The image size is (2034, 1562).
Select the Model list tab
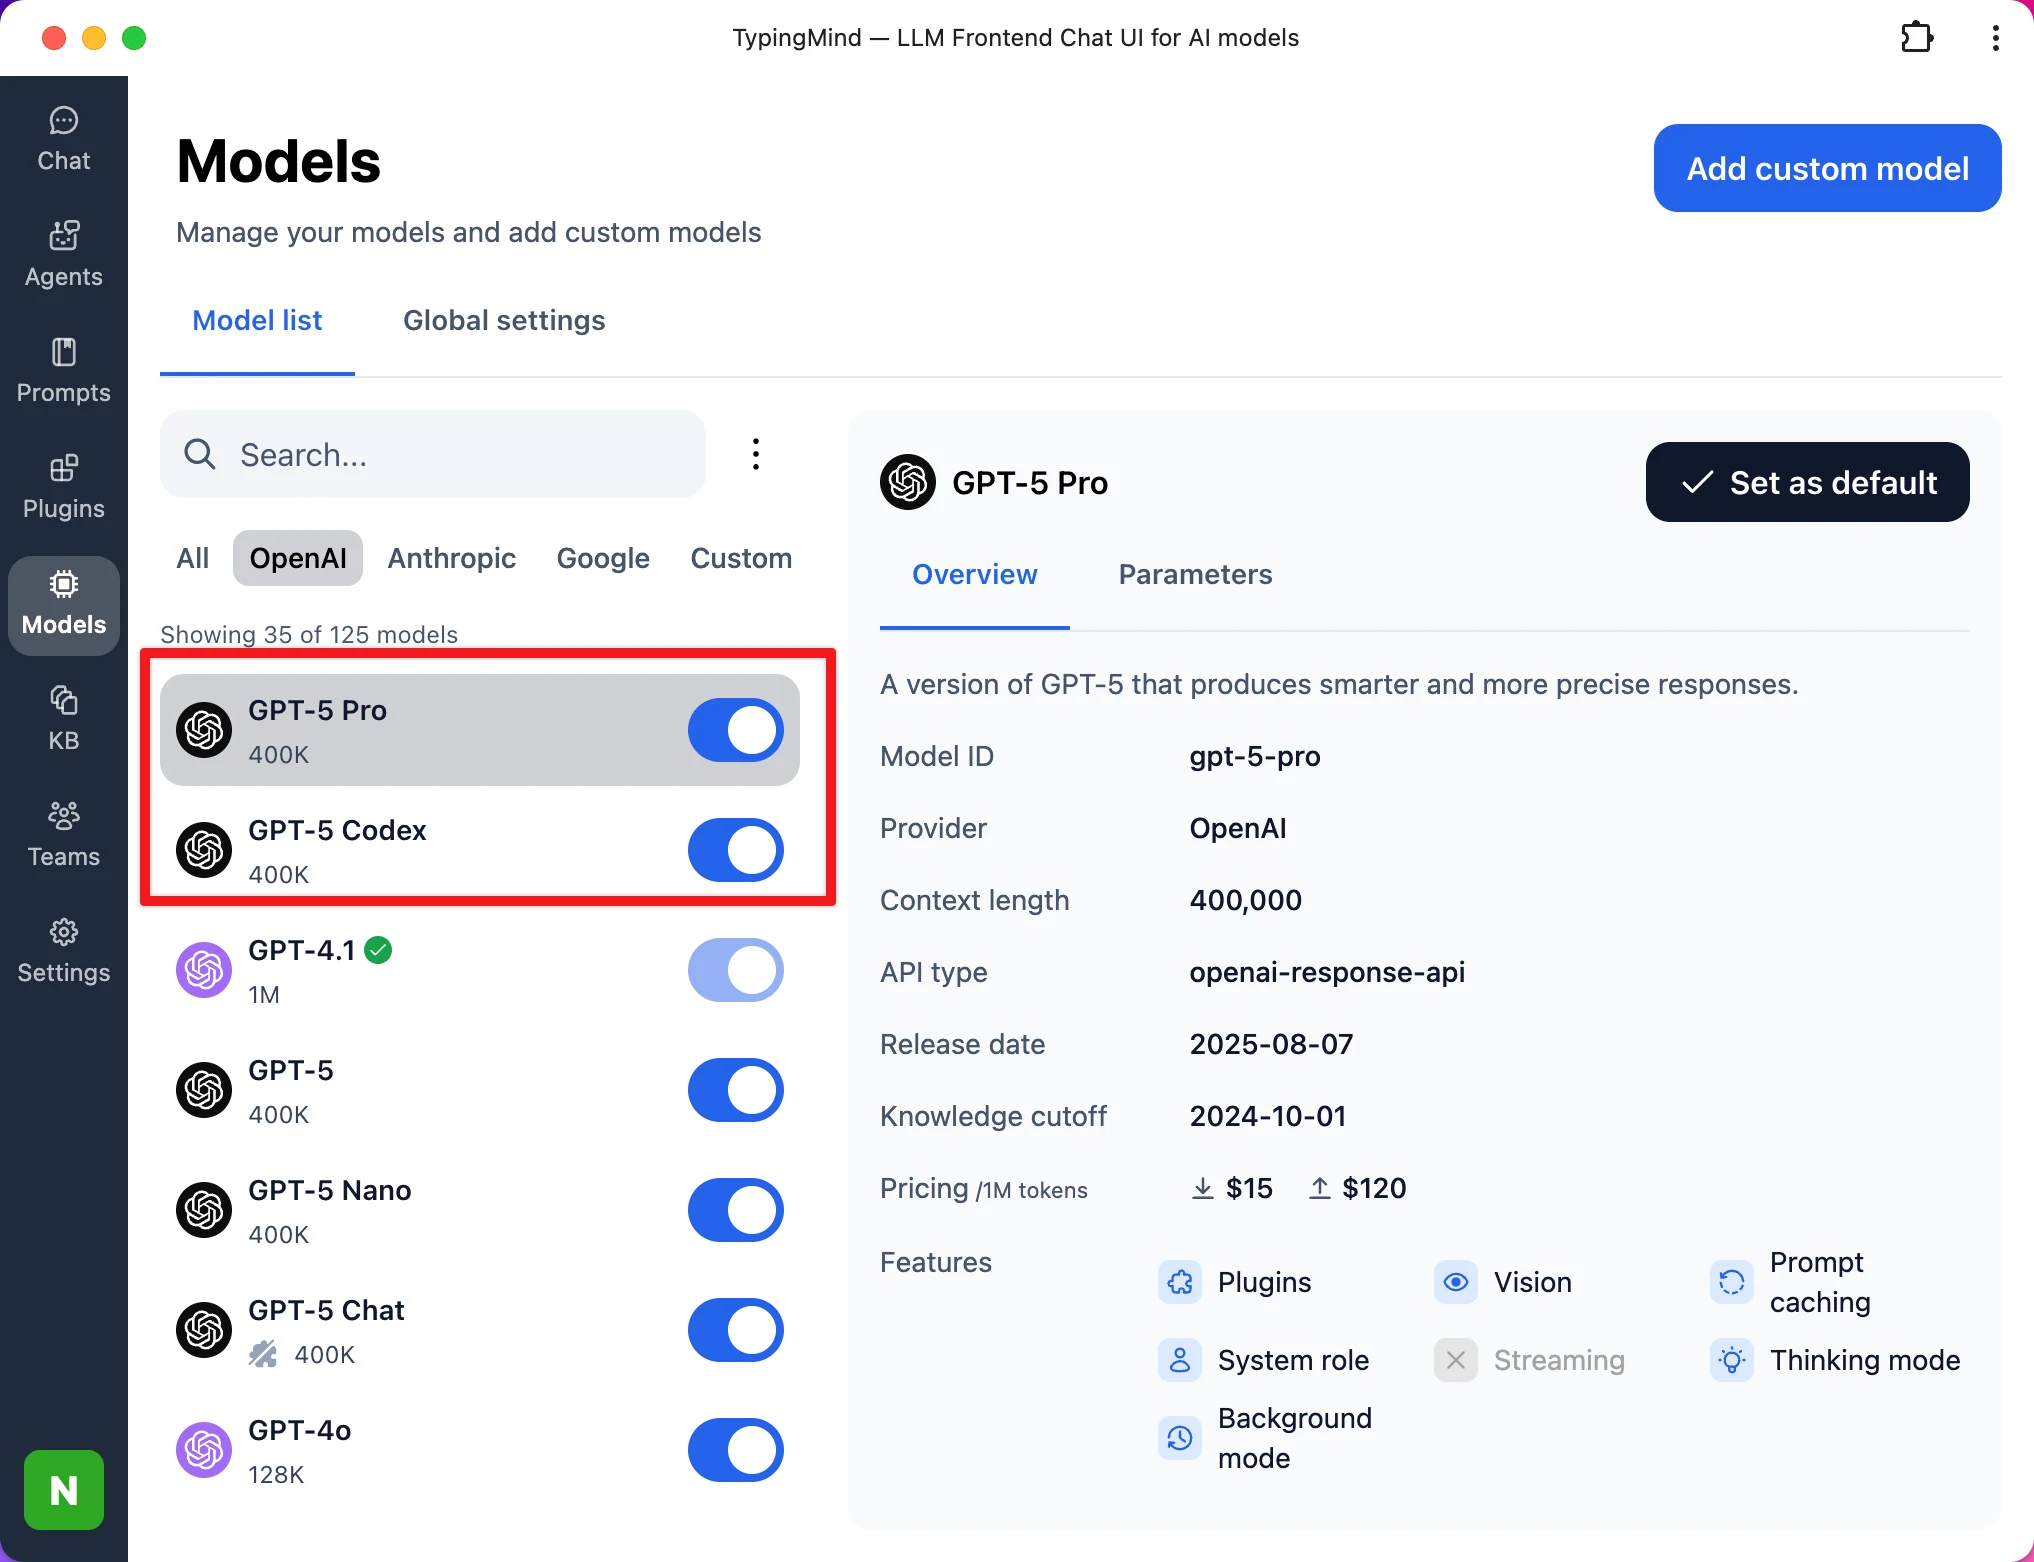pyautogui.click(x=257, y=320)
